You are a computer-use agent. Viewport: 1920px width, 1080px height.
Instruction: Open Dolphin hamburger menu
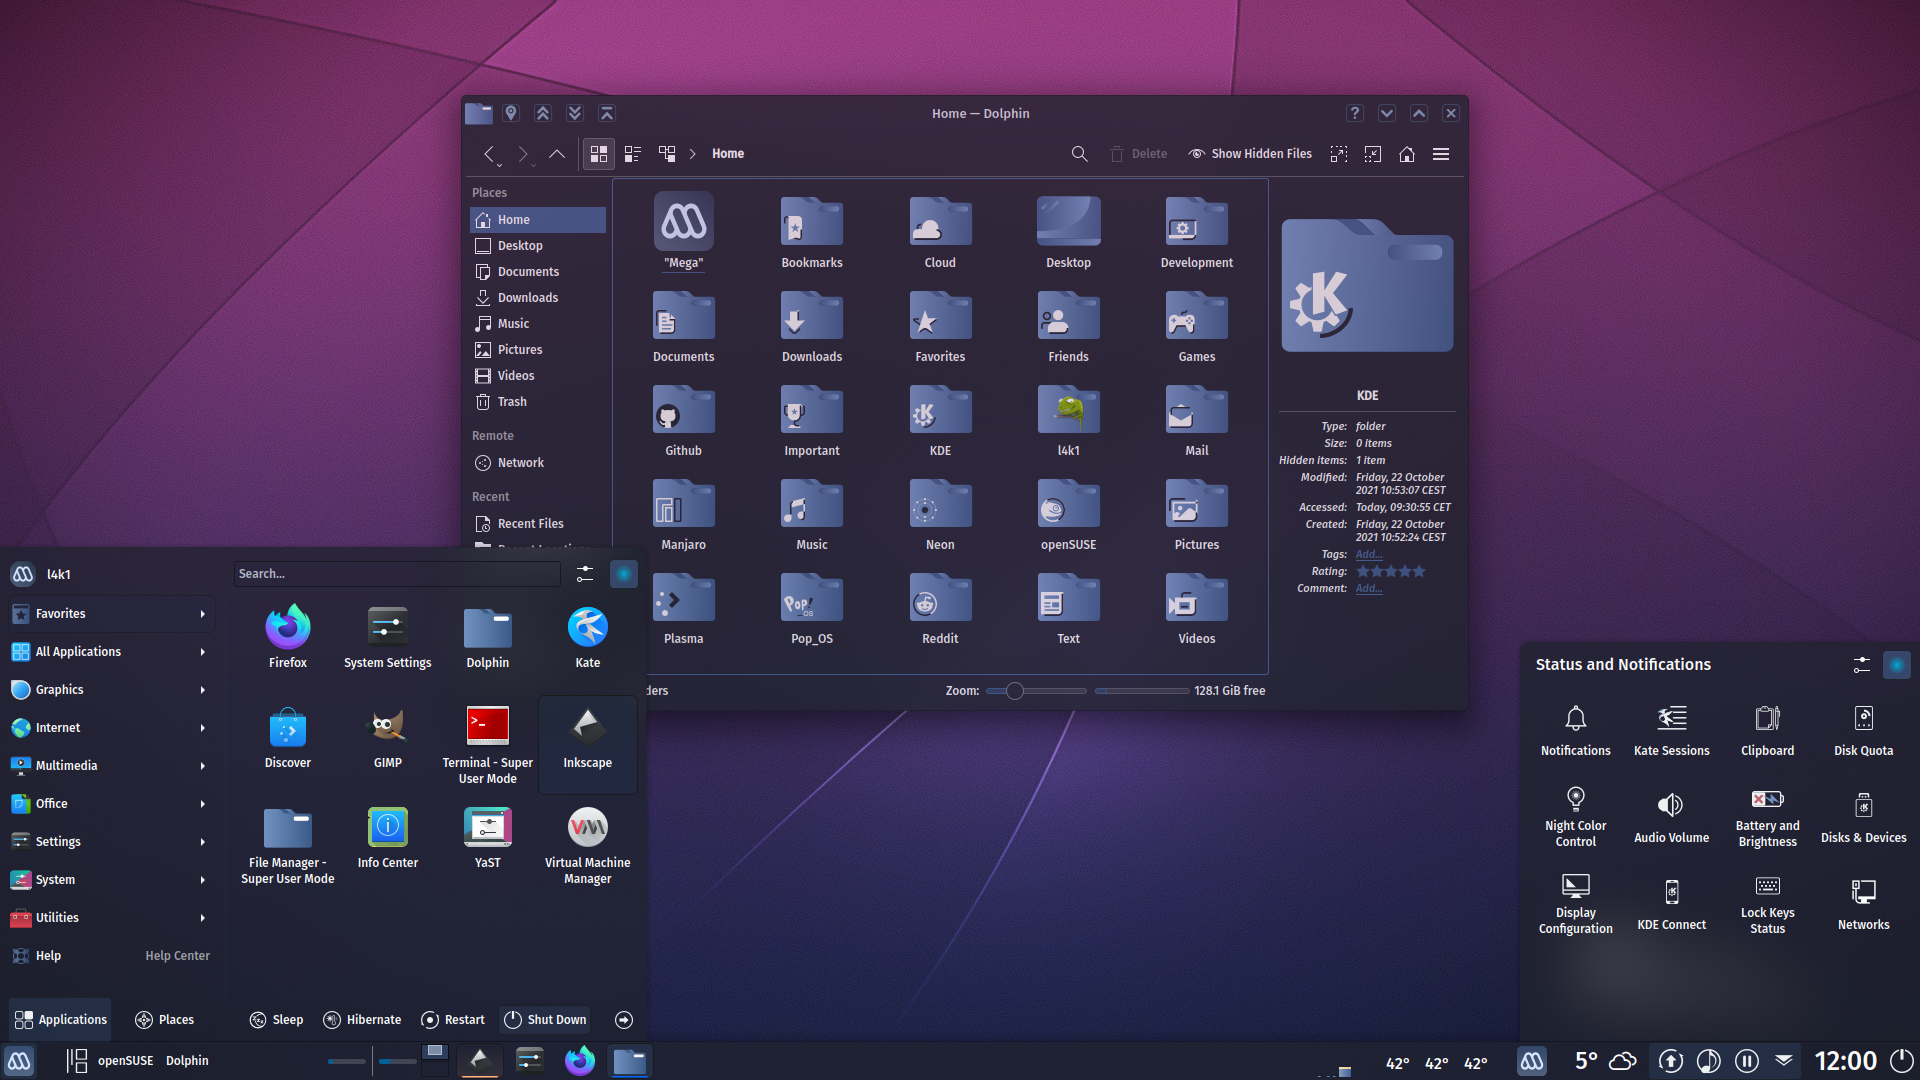tap(1441, 154)
